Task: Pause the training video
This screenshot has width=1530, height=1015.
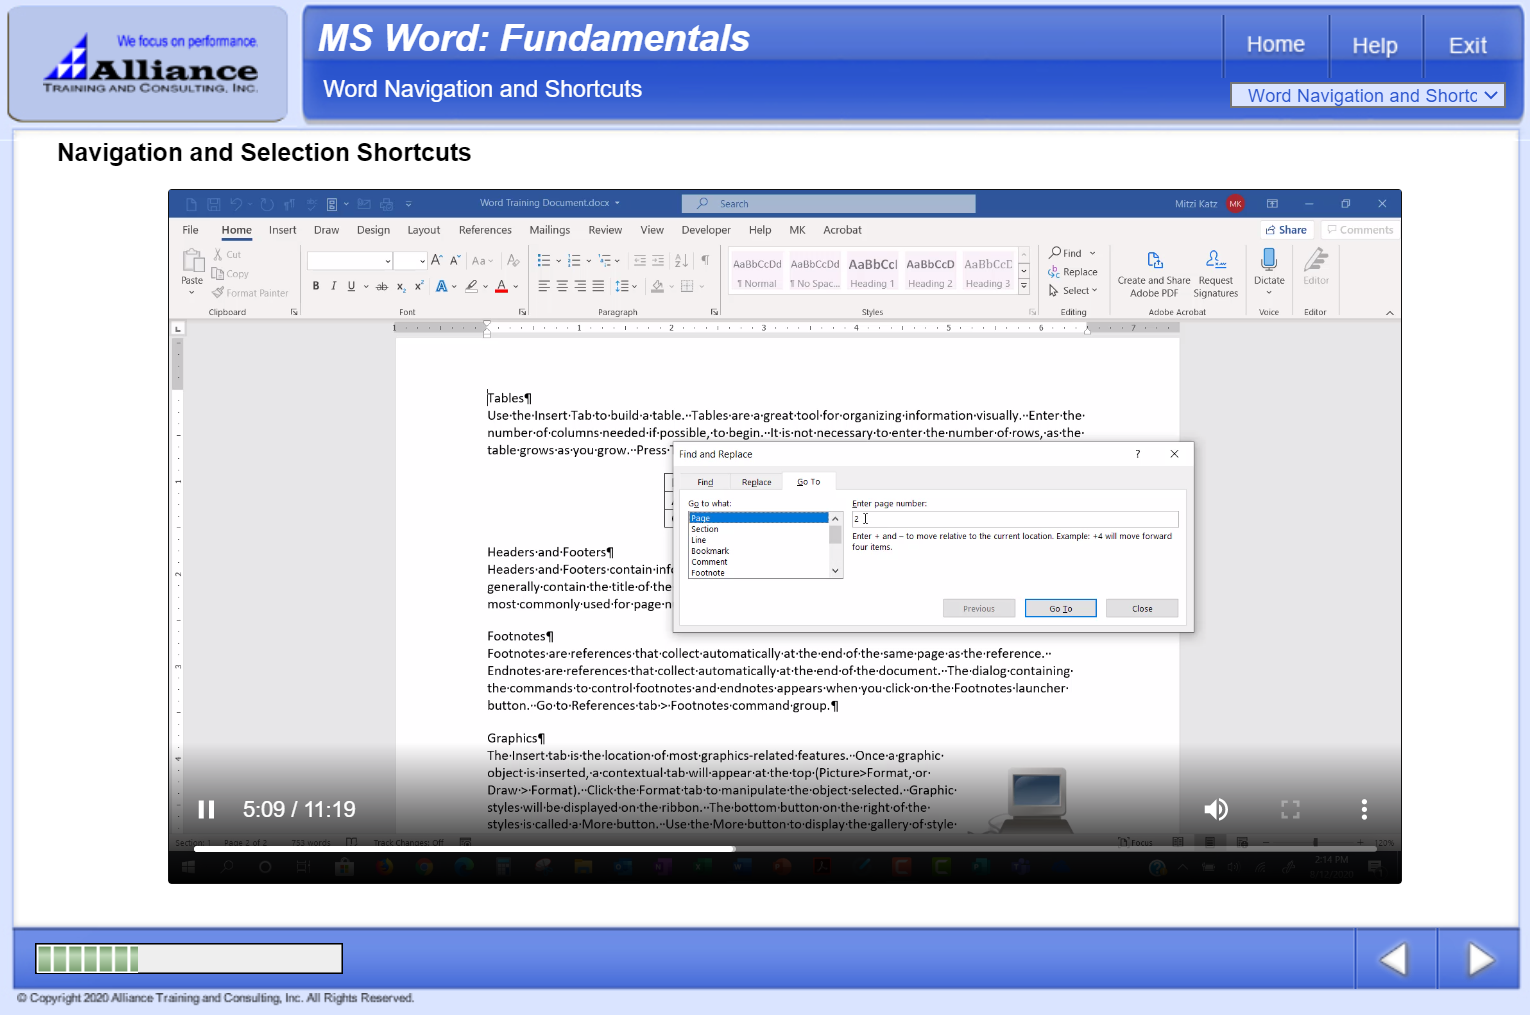Action: point(207,809)
